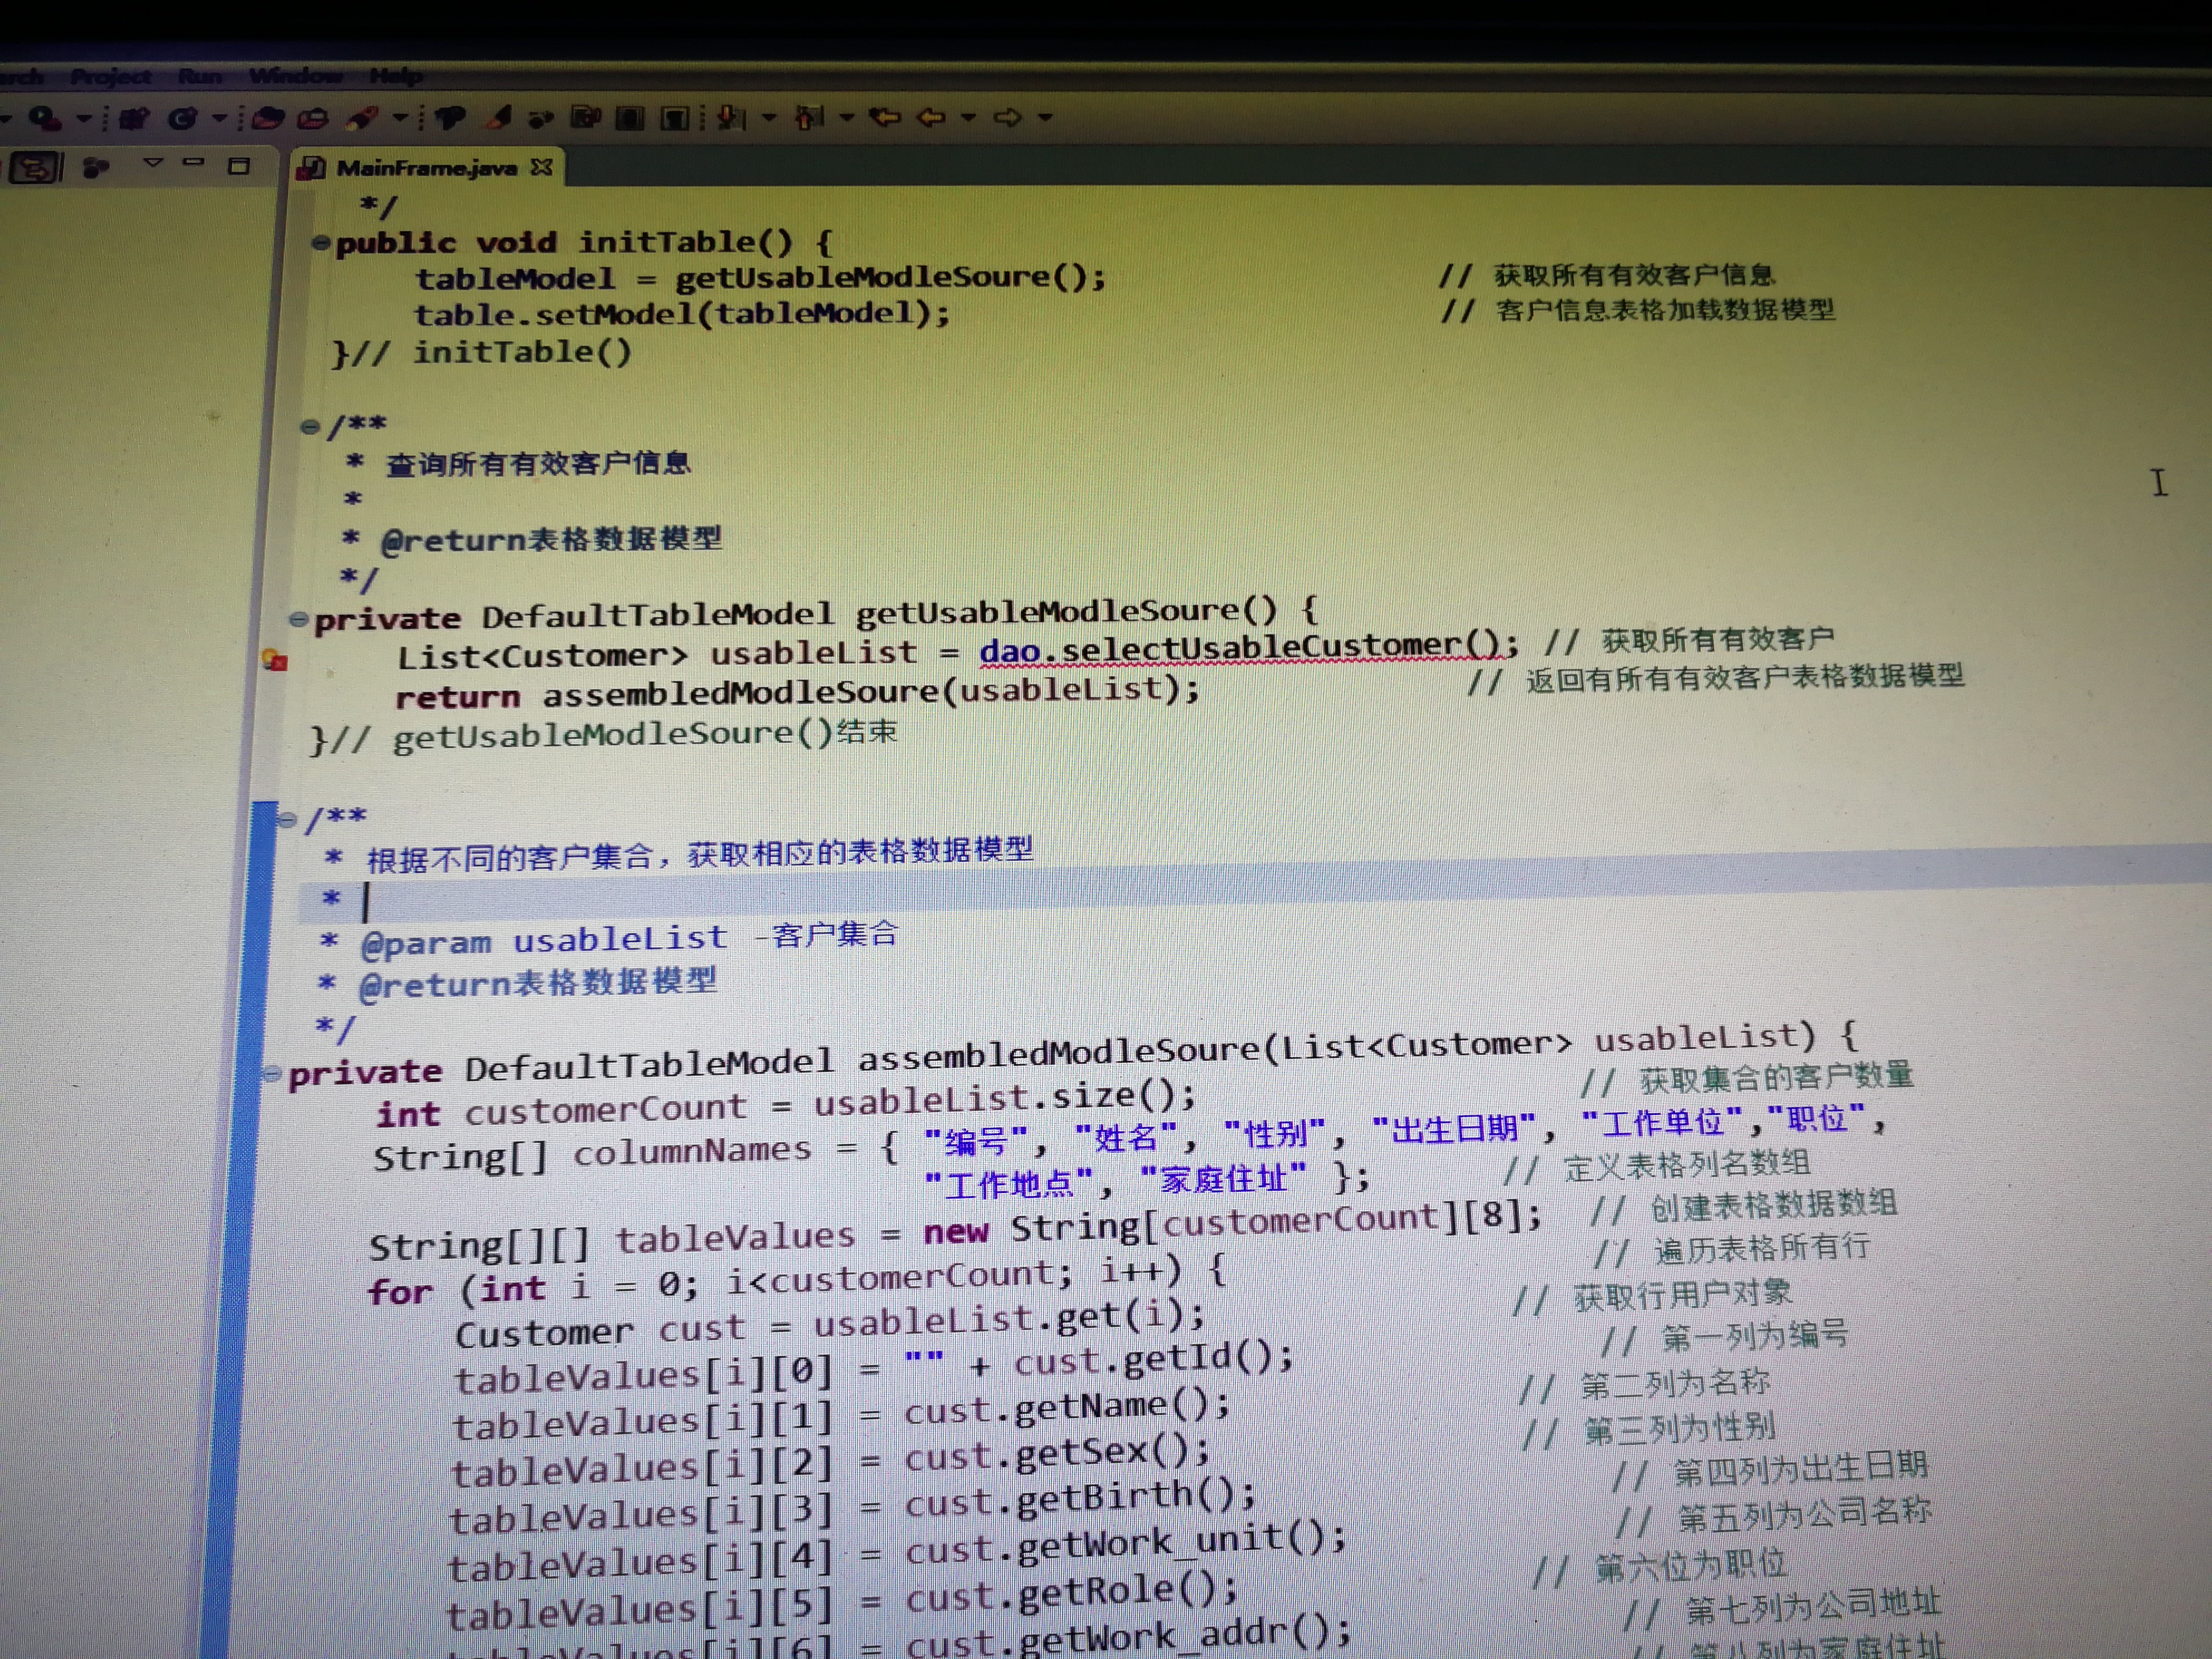Click the New Java Class icon

[183, 119]
